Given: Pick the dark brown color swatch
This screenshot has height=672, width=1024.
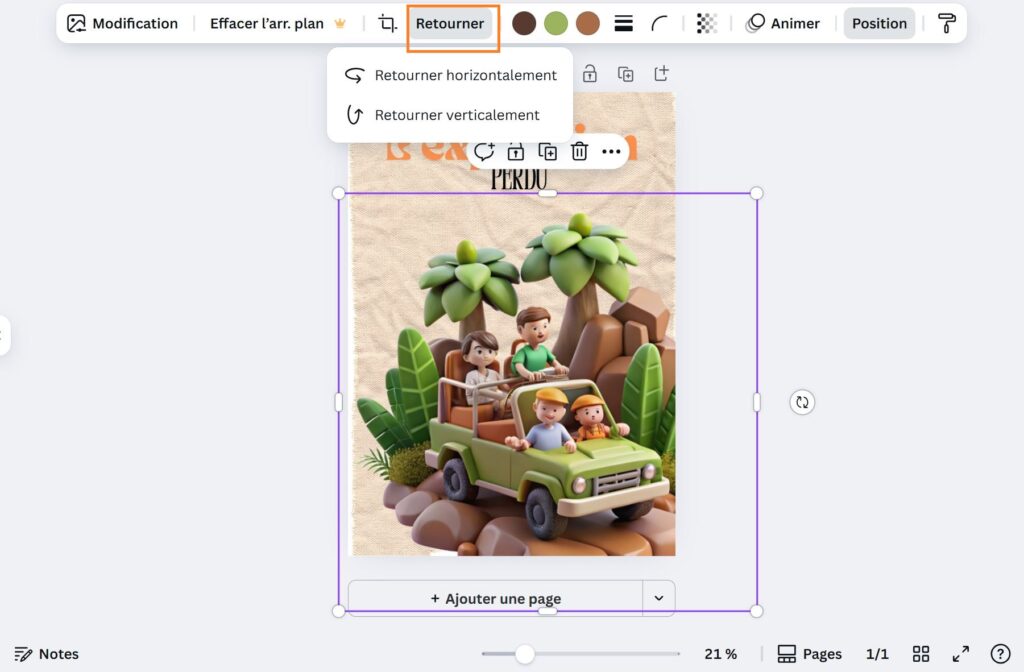Looking at the screenshot, I should tap(524, 24).
